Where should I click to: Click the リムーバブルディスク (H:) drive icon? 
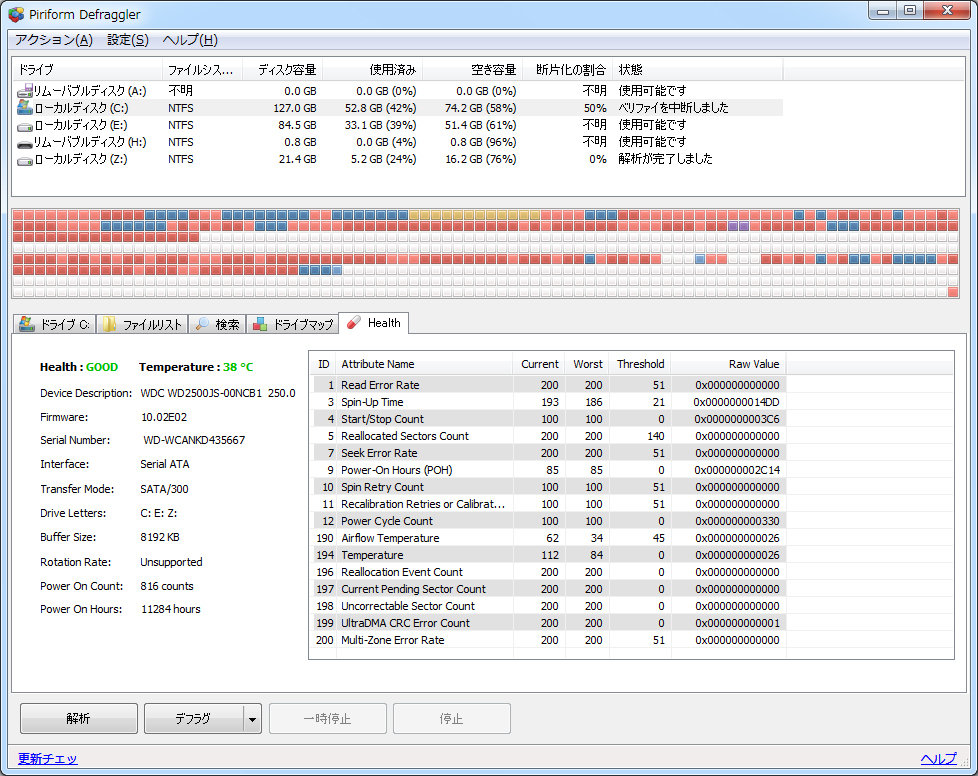coord(25,141)
